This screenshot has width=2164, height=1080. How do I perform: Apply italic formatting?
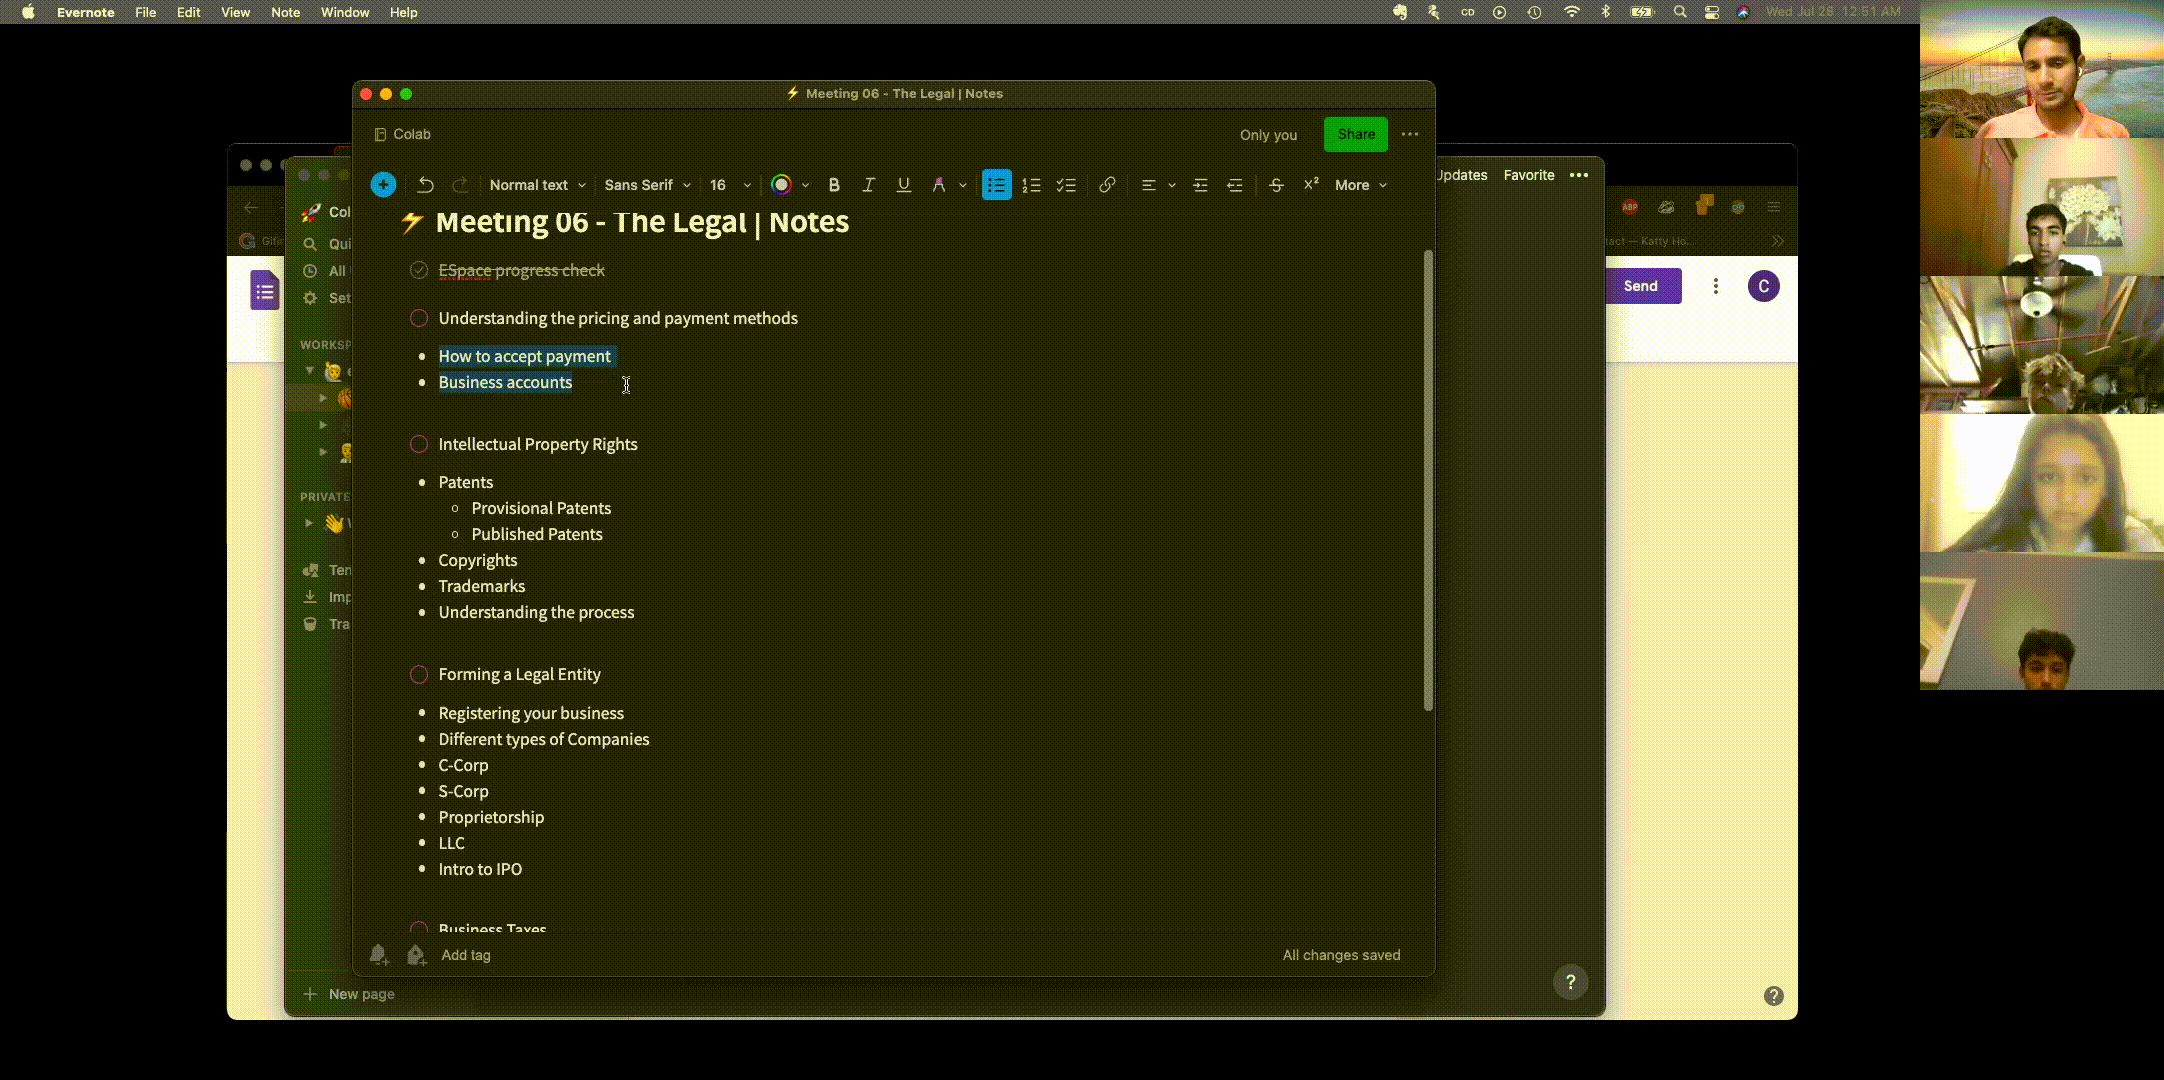point(868,185)
